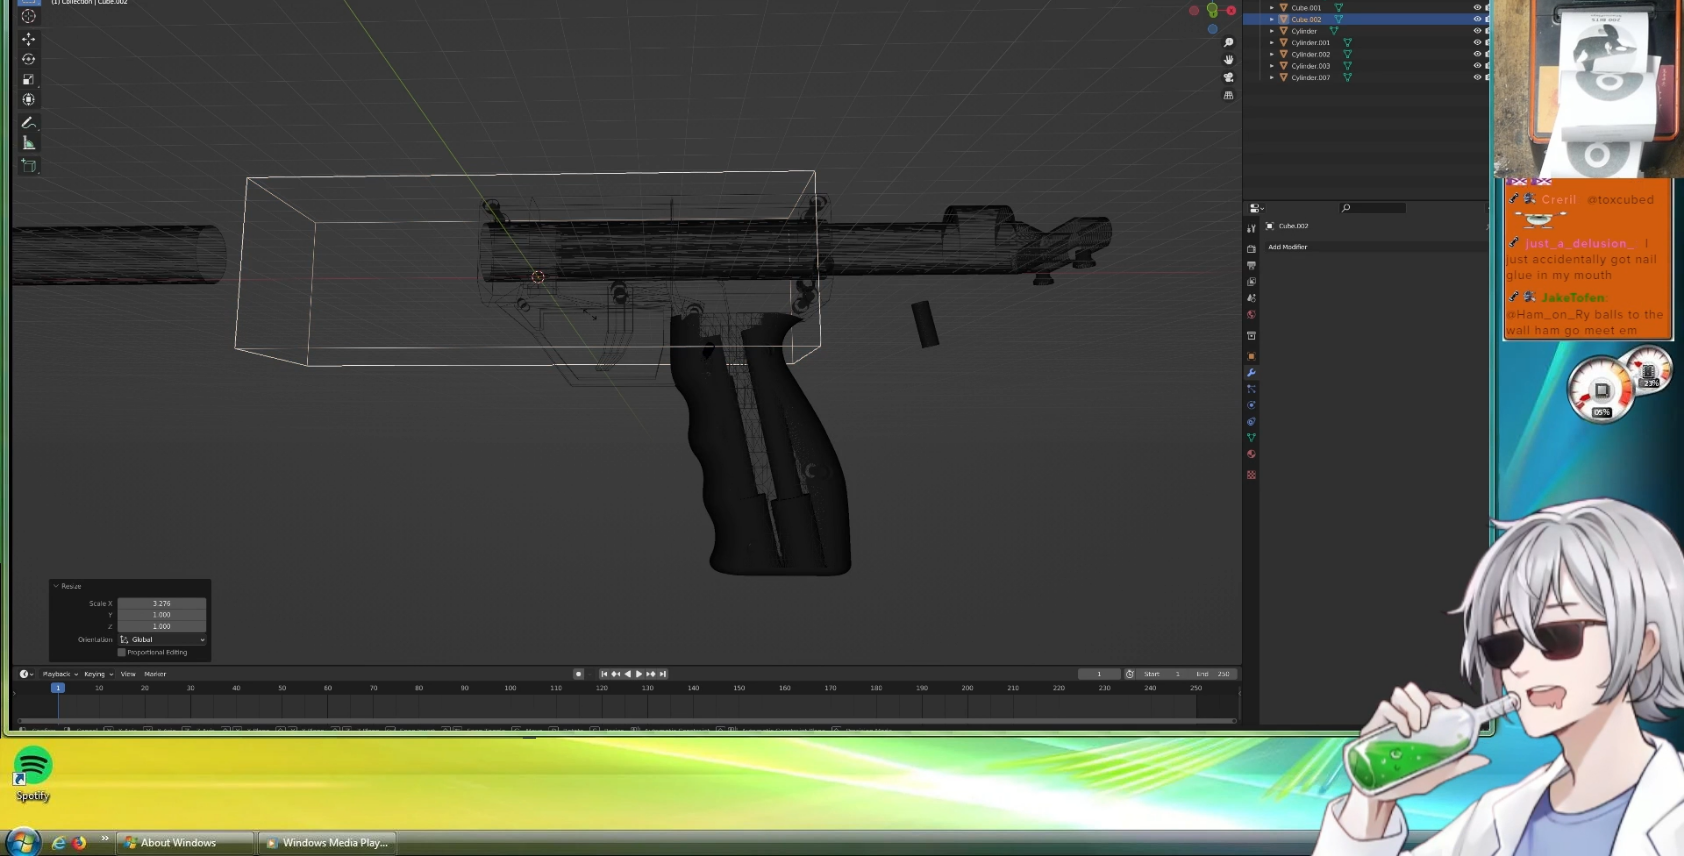Jump to timeline start frame
Viewport: 1684px width, 856px height.
pyautogui.click(x=604, y=674)
